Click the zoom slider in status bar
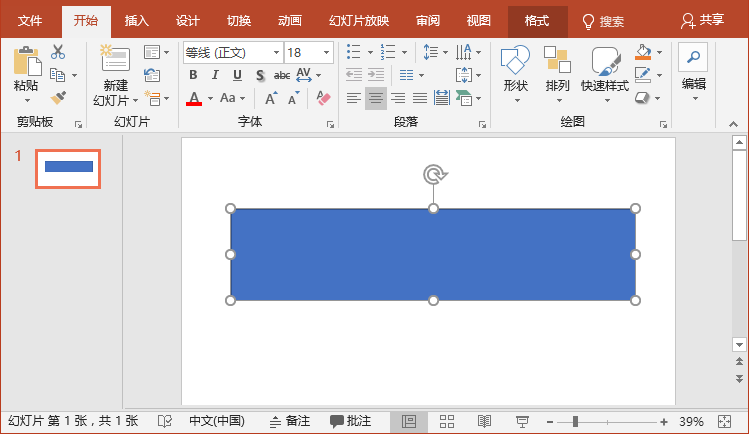The image size is (749, 434). coord(574,421)
